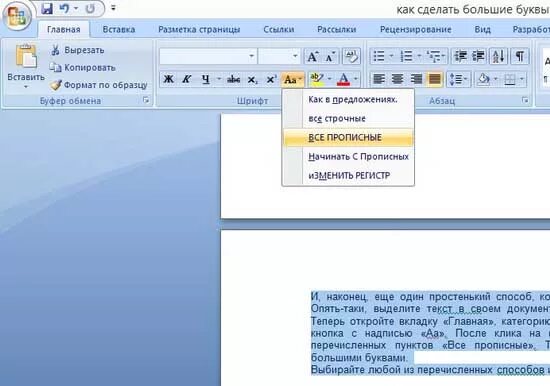Screen dimensions: 550x386
Task: Copy selection with Копировать
Action: (x=82, y=67)
